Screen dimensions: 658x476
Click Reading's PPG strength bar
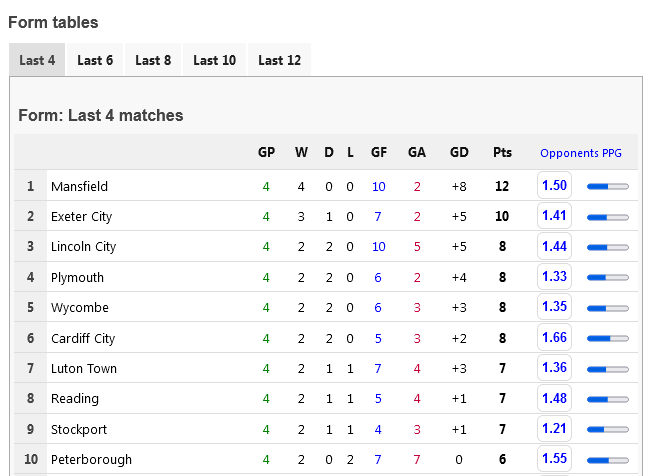point(607,400)
